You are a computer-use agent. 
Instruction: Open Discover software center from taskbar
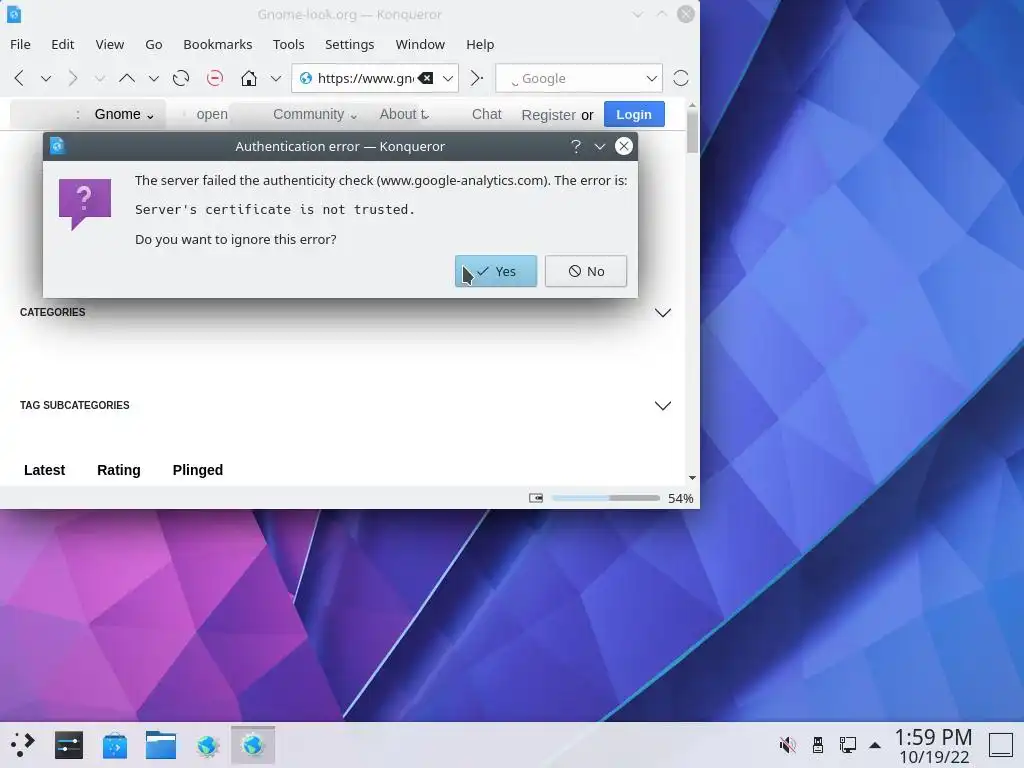(x=115, y=744)
